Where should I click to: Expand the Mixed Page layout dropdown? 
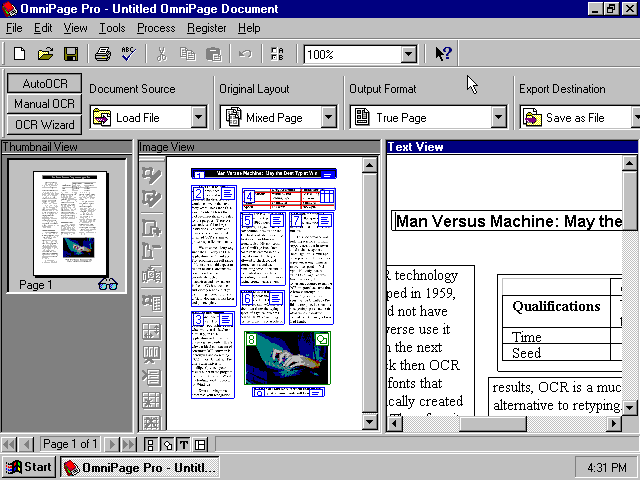pyautogui.click(x=328, y=118)
